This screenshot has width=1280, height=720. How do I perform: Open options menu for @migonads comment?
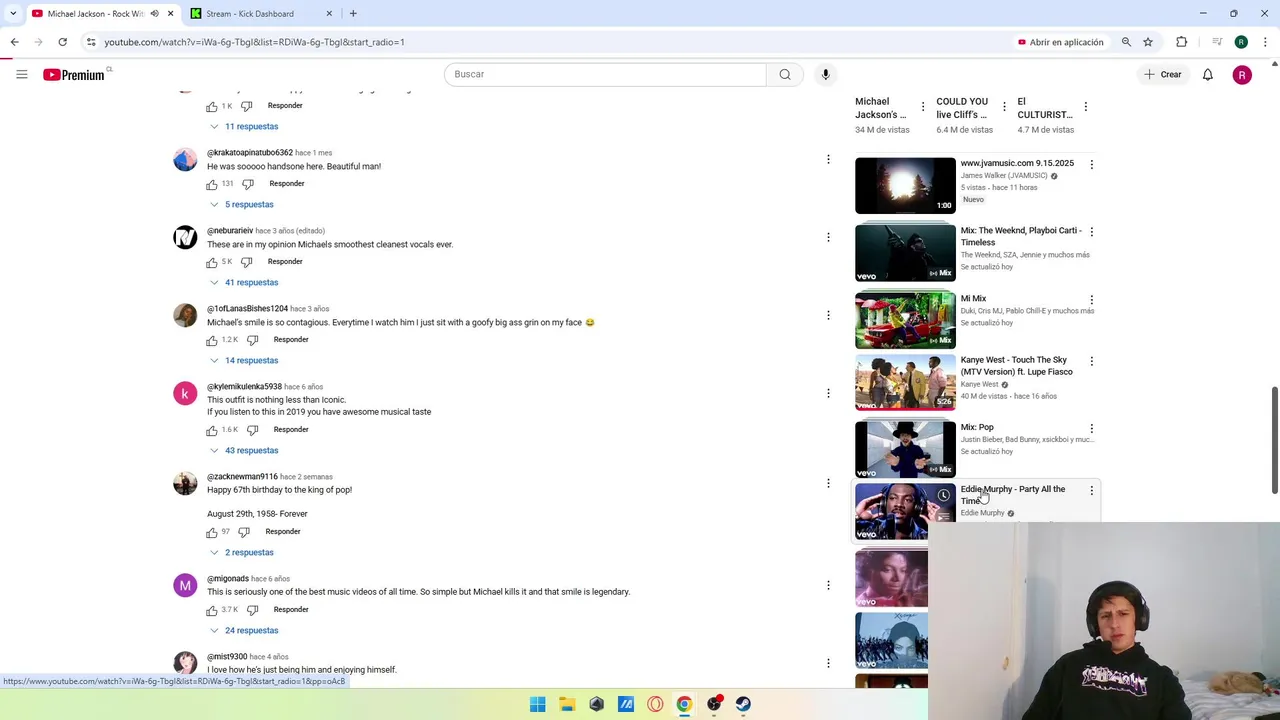point(828,585)
